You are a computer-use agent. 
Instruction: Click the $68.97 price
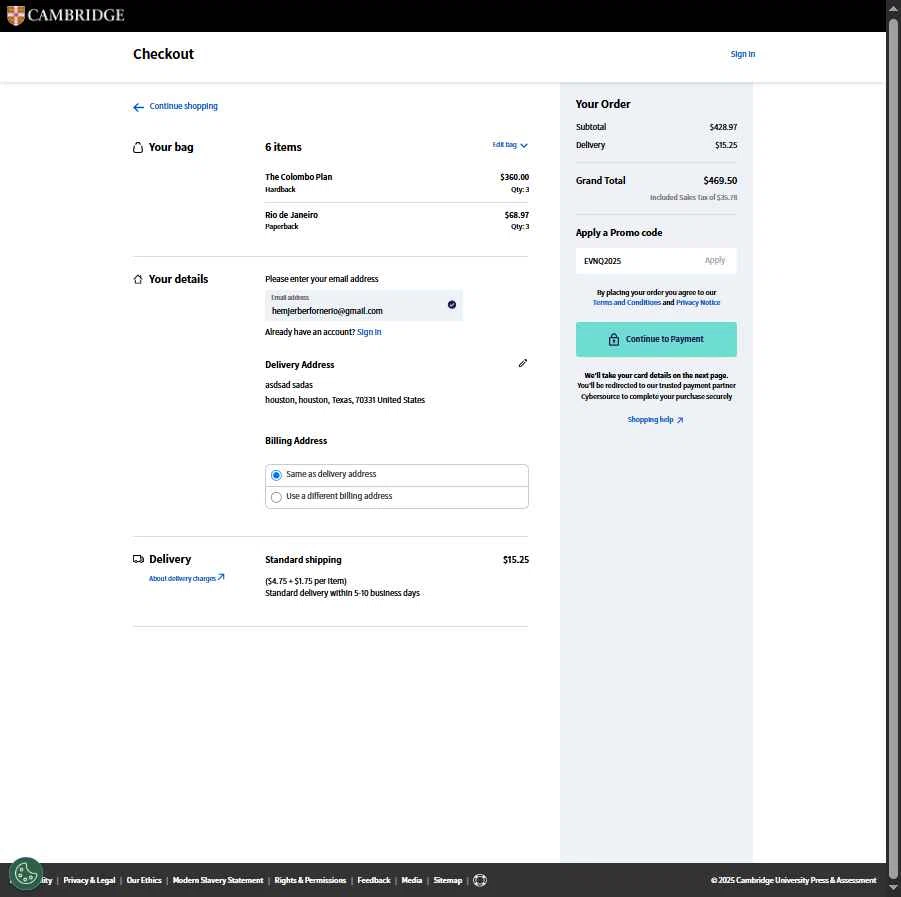click(x=517, y=215)
